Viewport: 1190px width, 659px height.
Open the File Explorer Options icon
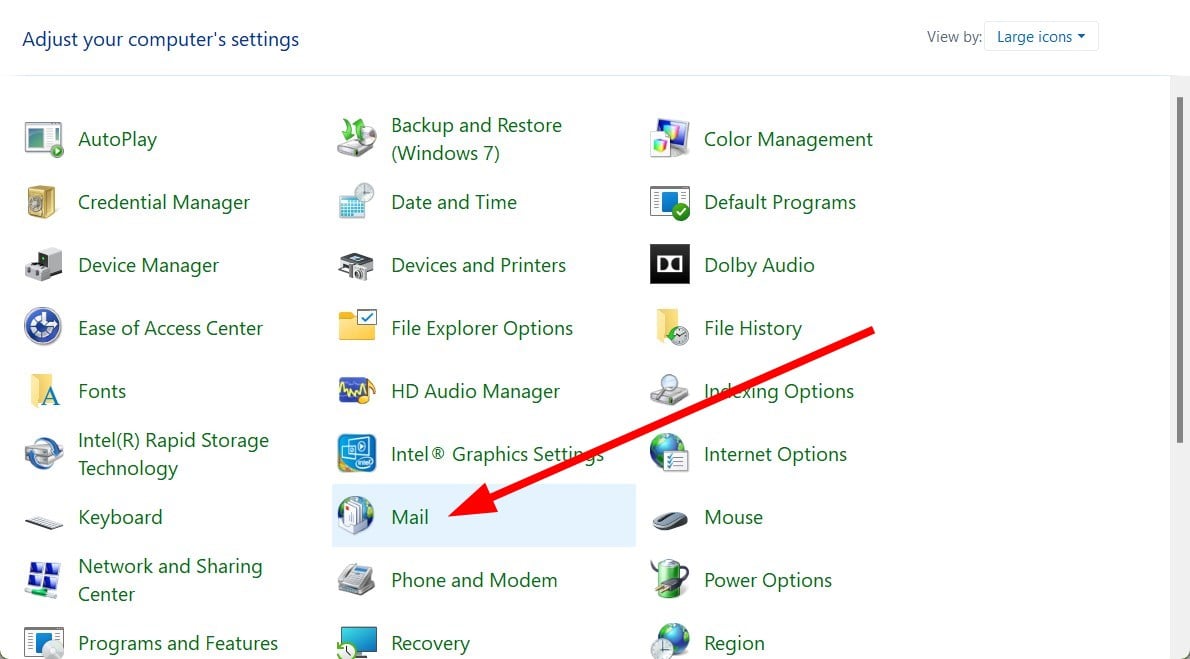(357, 327)
